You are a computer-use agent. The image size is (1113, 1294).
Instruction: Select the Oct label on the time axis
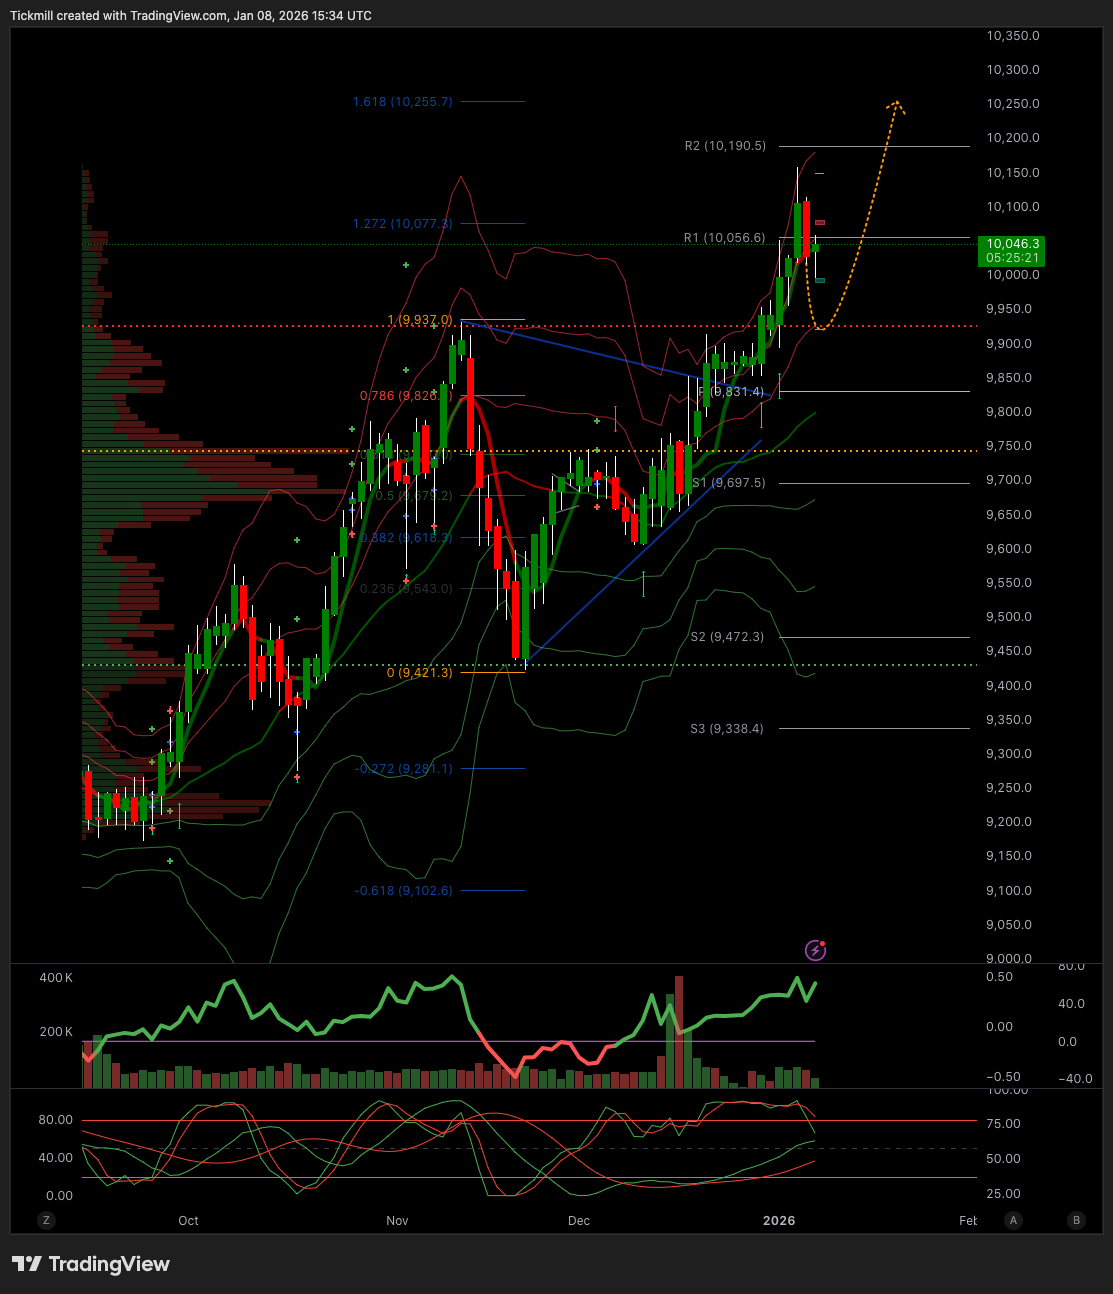pyautogui.click(x=188, y=1220)
